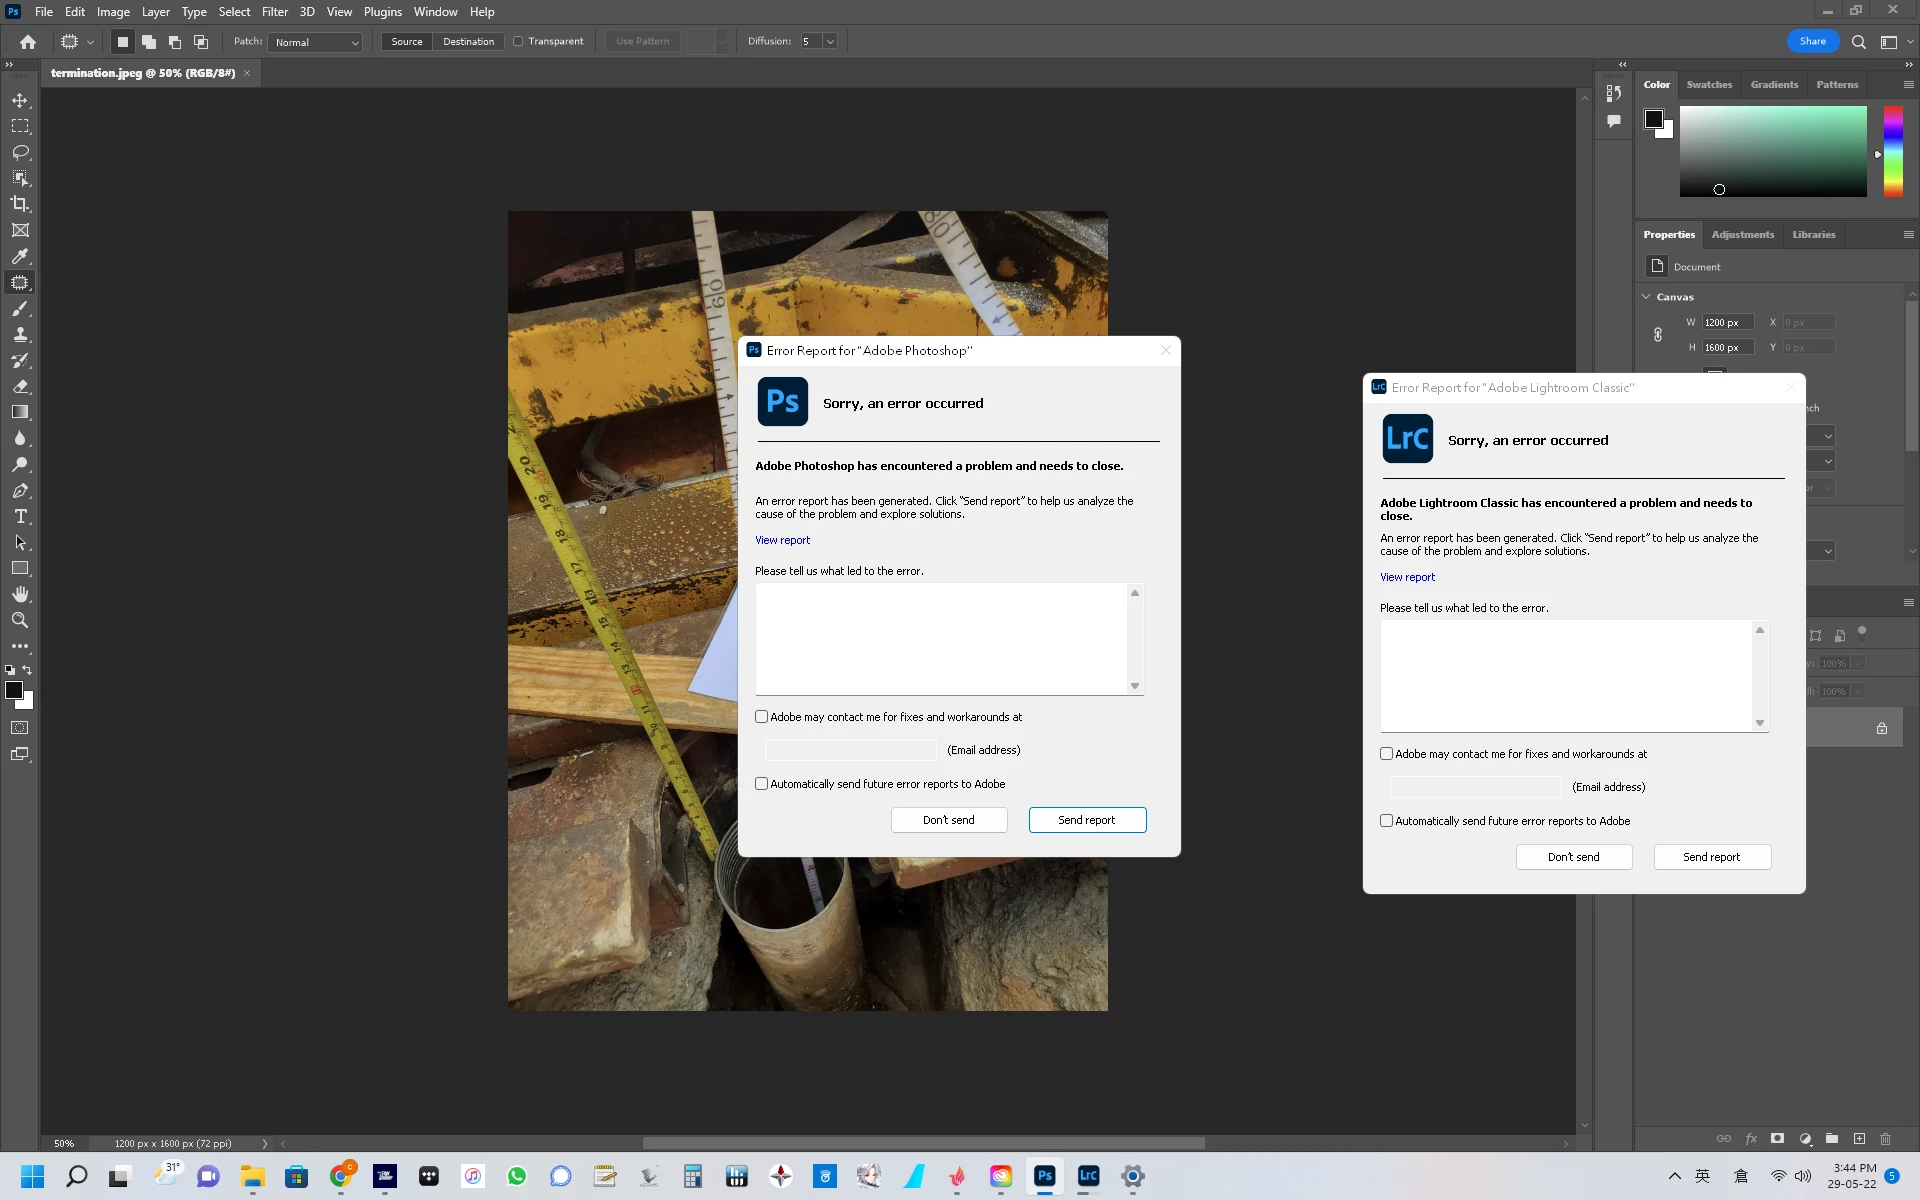Open the Diffusion value dropdown
Viewport: 1920px width, 1200px height.
[x=830, y=42]
